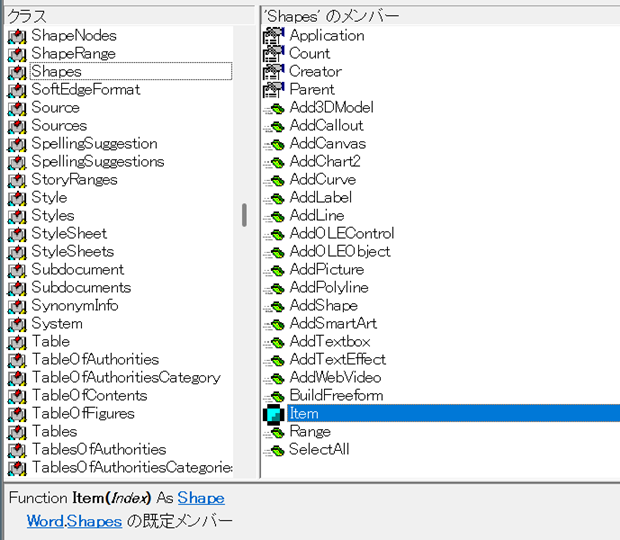This screenshot has width=620, height=540.
Task: Click the classes list scrollbar thumb
Action: pyautogui.click(x=244, y=215)
